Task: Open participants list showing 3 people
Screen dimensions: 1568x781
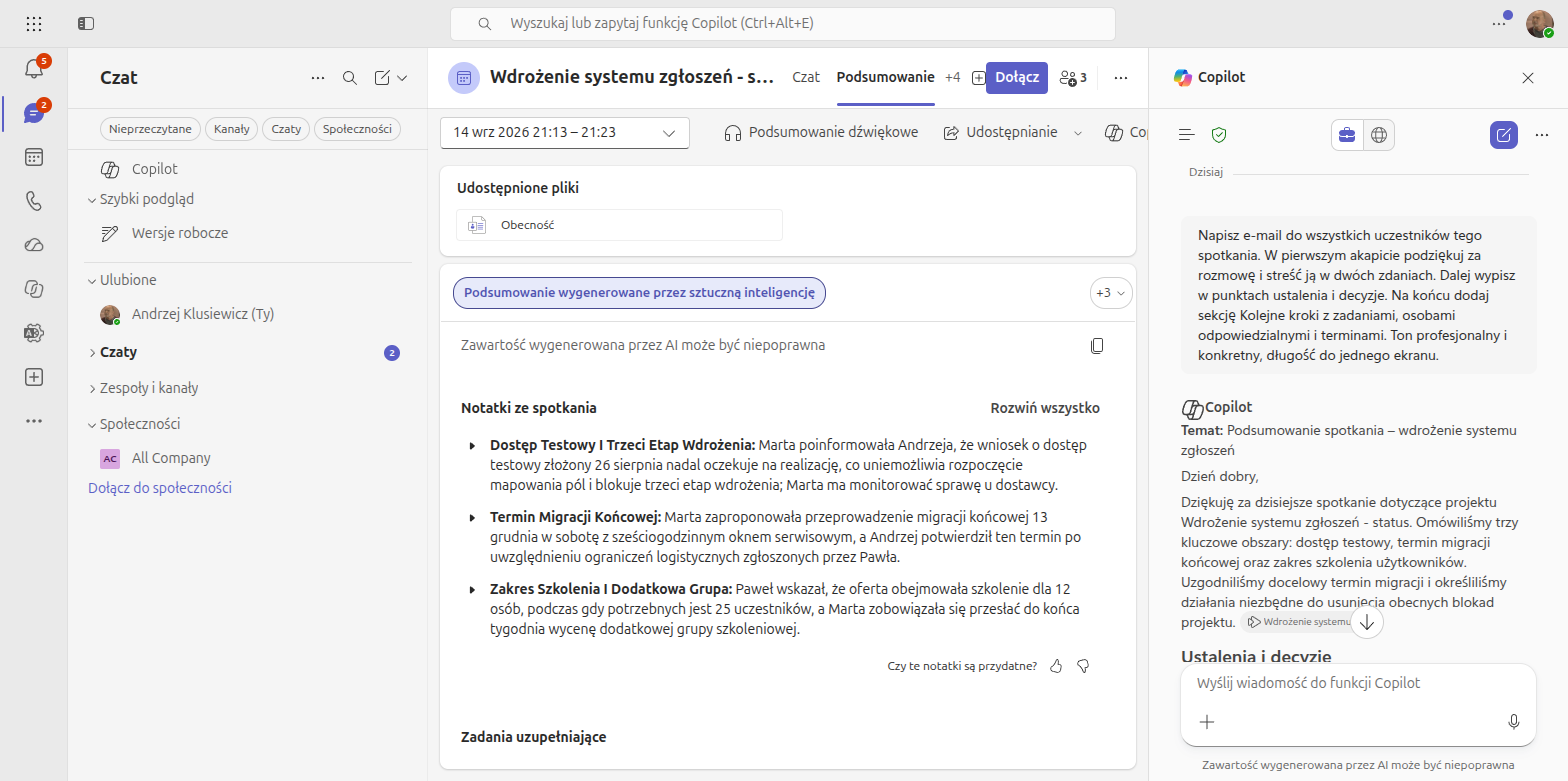Action: tap(1073, 78)
